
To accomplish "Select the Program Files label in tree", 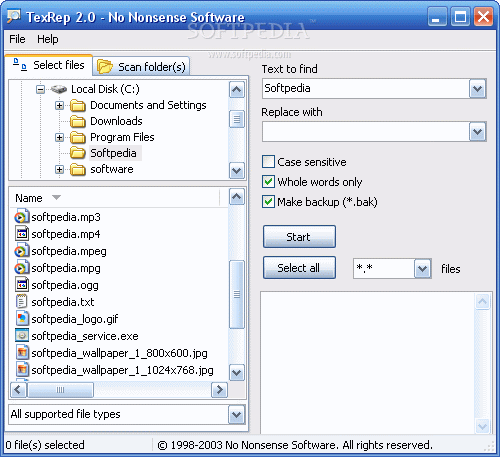I will click(x=122, y=137).
